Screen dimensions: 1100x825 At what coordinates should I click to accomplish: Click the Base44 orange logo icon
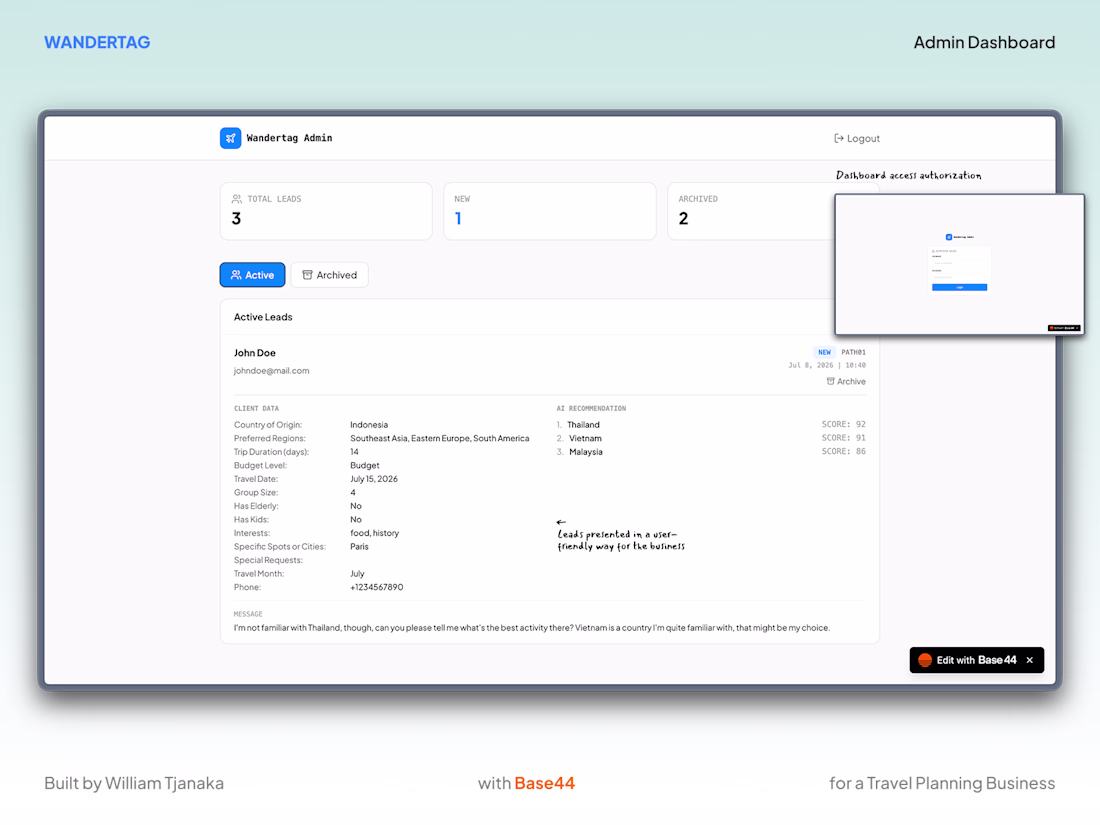(925, 660)
